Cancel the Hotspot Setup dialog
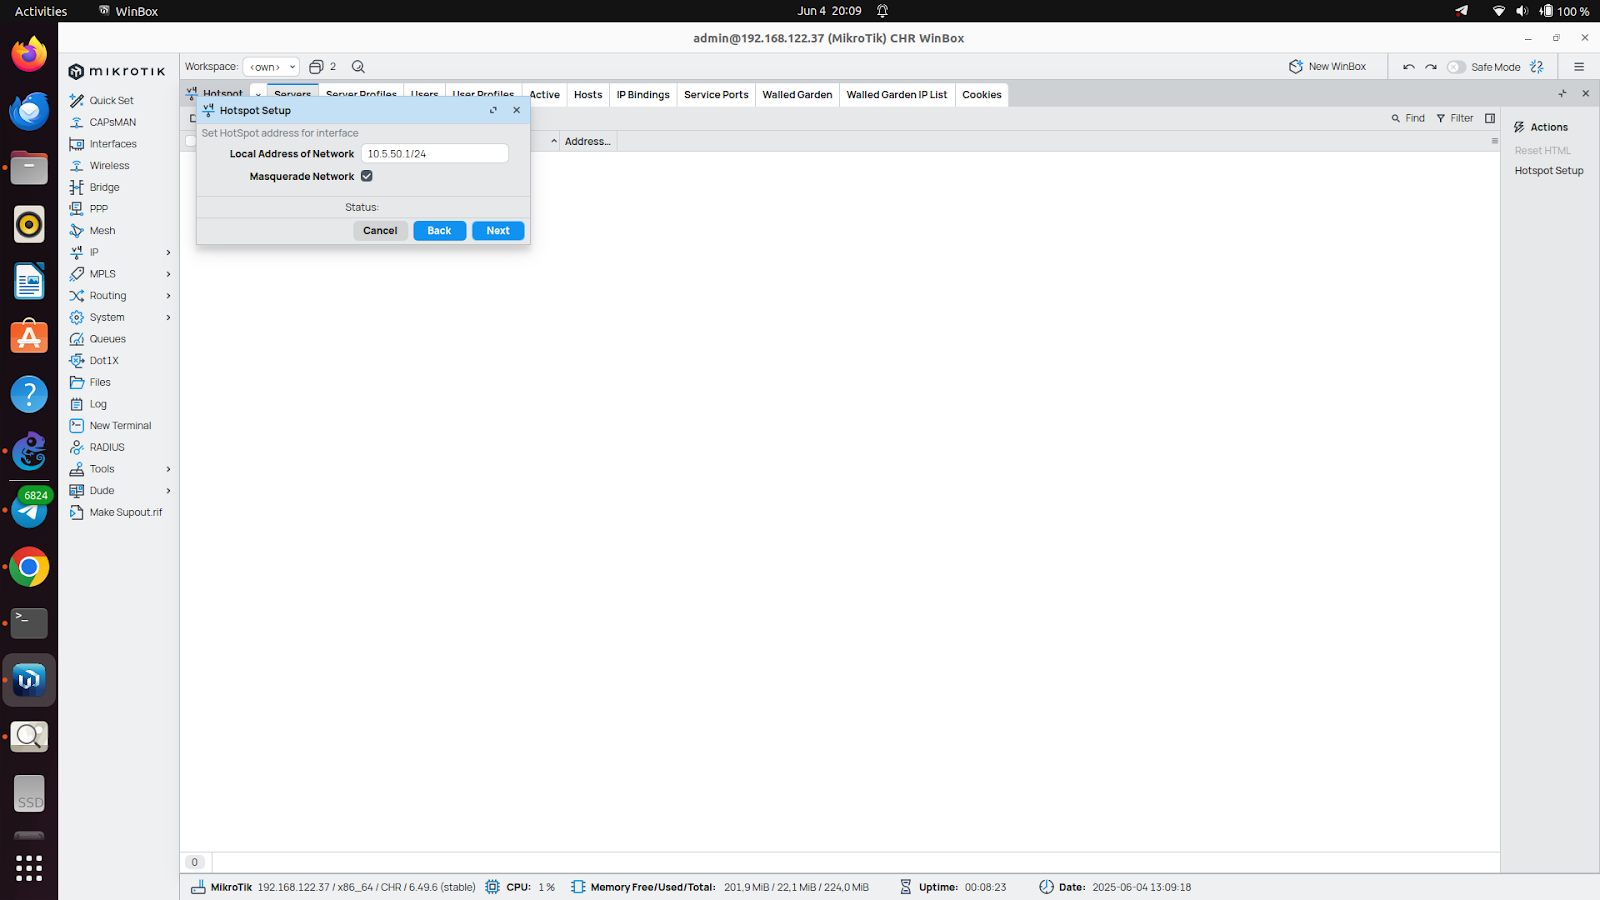Viewport: 1600px width, 900px height. 380,231
